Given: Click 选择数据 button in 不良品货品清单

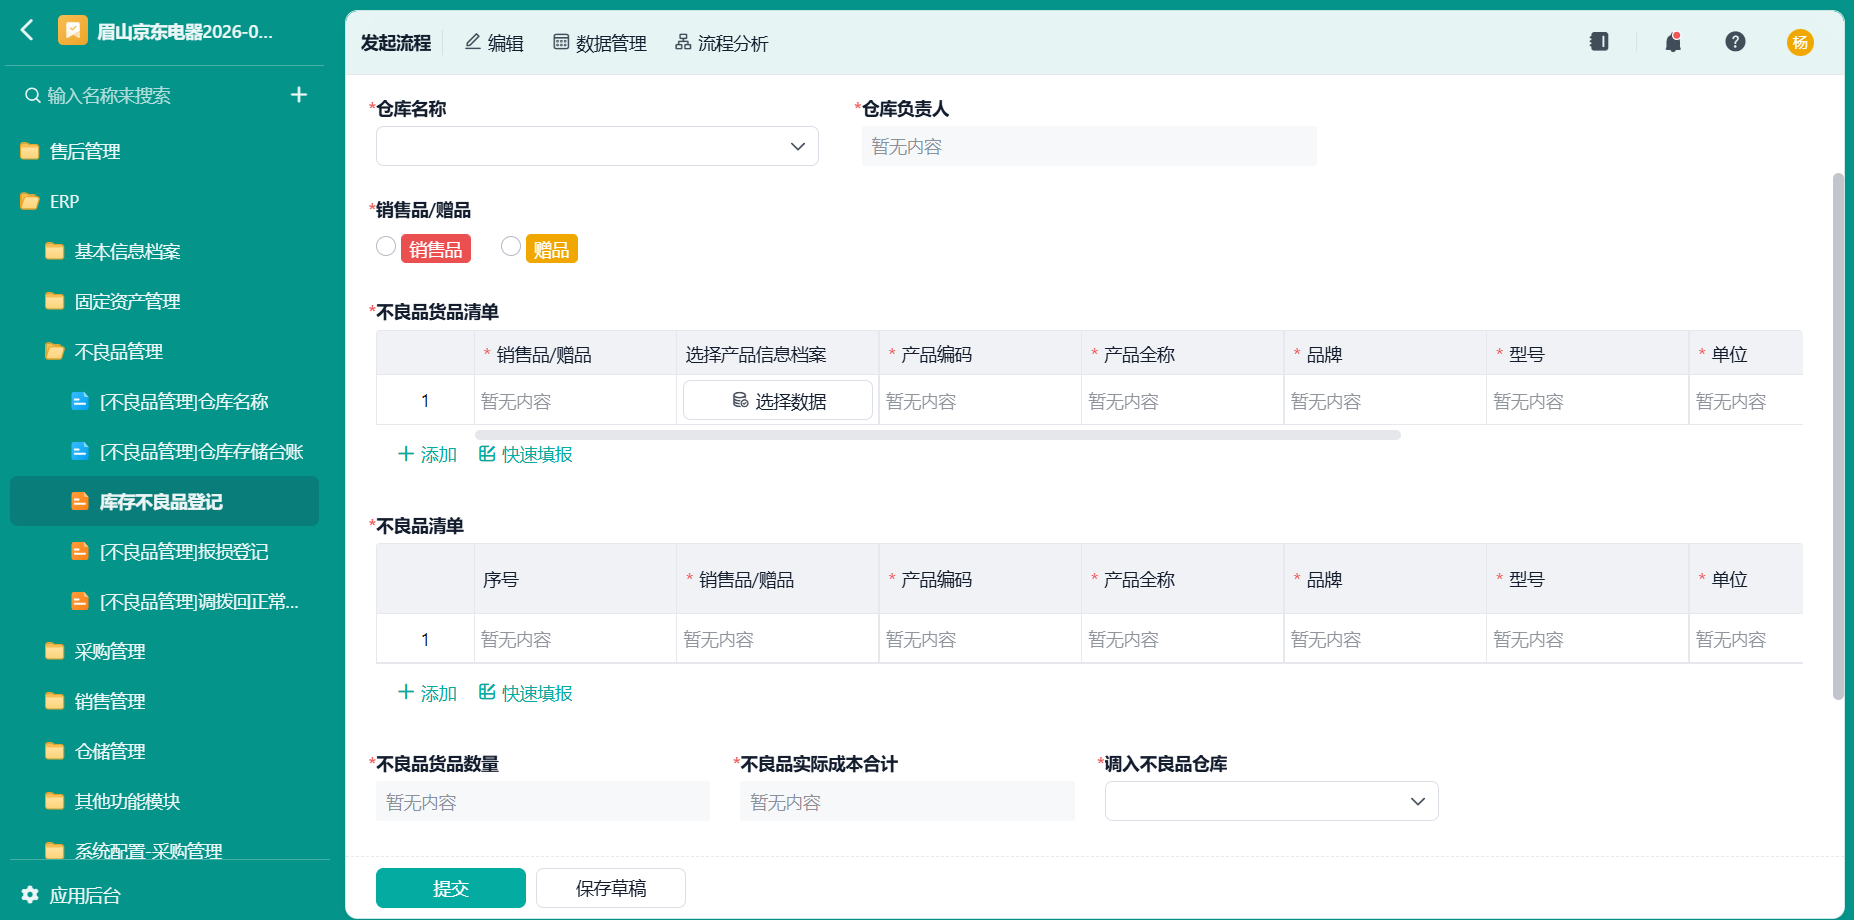Looking at the screenshot, I should (778, 400).
